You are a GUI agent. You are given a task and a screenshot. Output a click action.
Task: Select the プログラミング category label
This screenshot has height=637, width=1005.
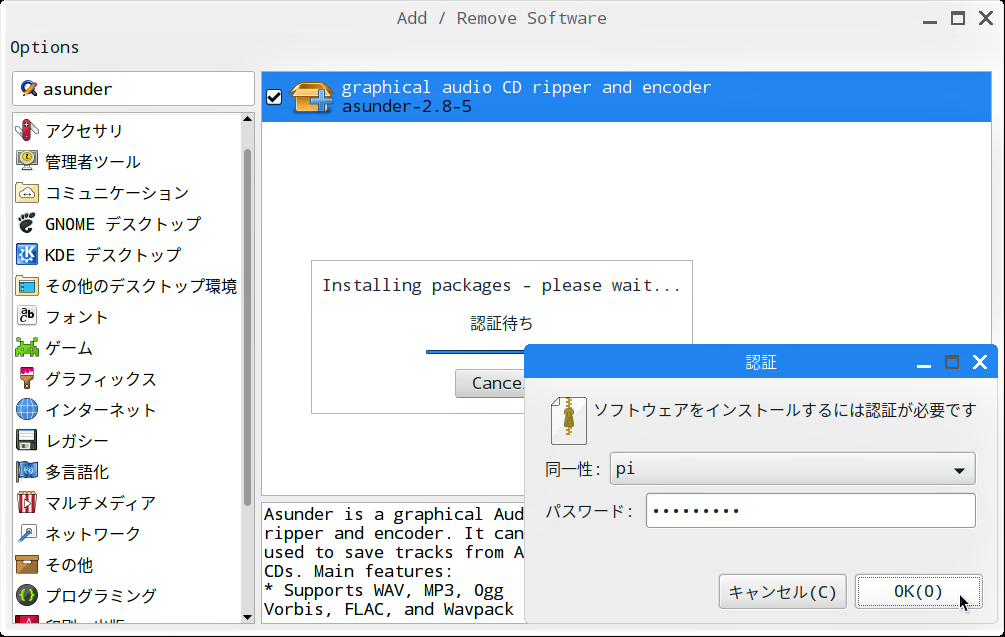coord(101,596)
